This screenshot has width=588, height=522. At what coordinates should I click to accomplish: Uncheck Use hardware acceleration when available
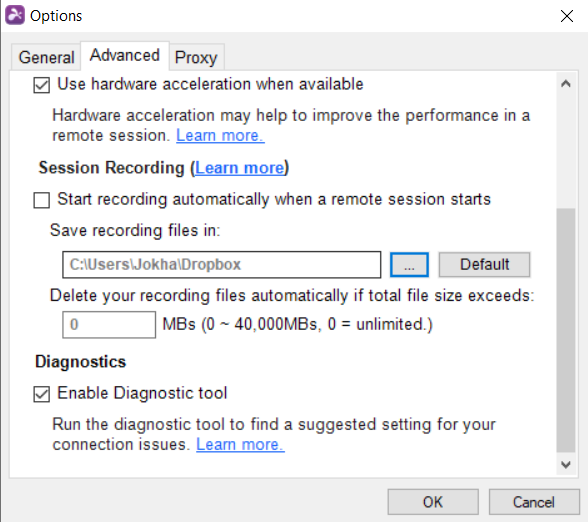click(x=41, y=85)
